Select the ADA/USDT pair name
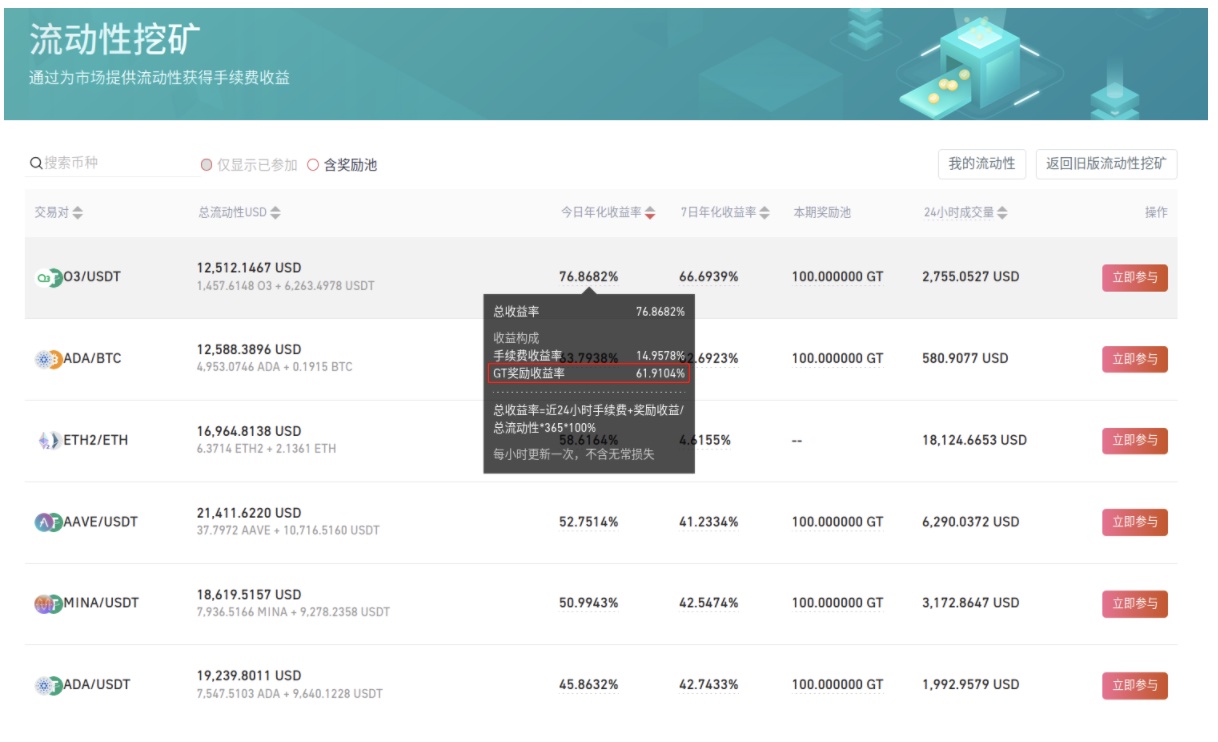Screen dimensions: 1218x742 (x=97, y=685)
